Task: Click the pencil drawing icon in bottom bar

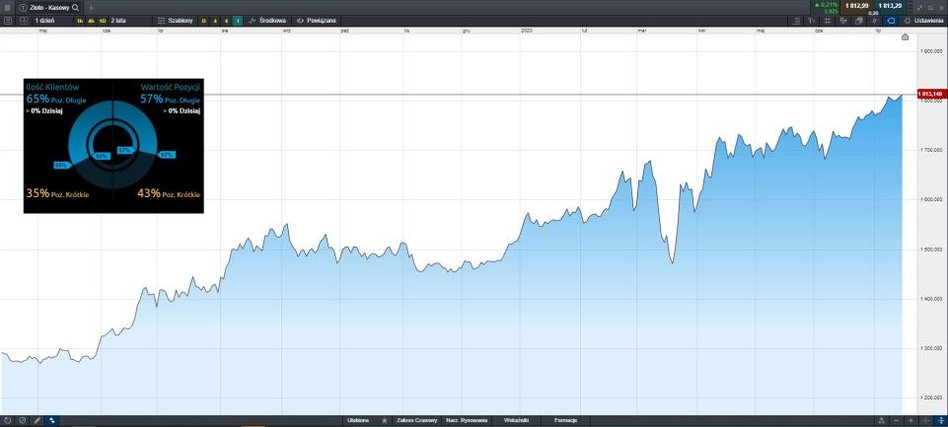Action: click(37, 420)
